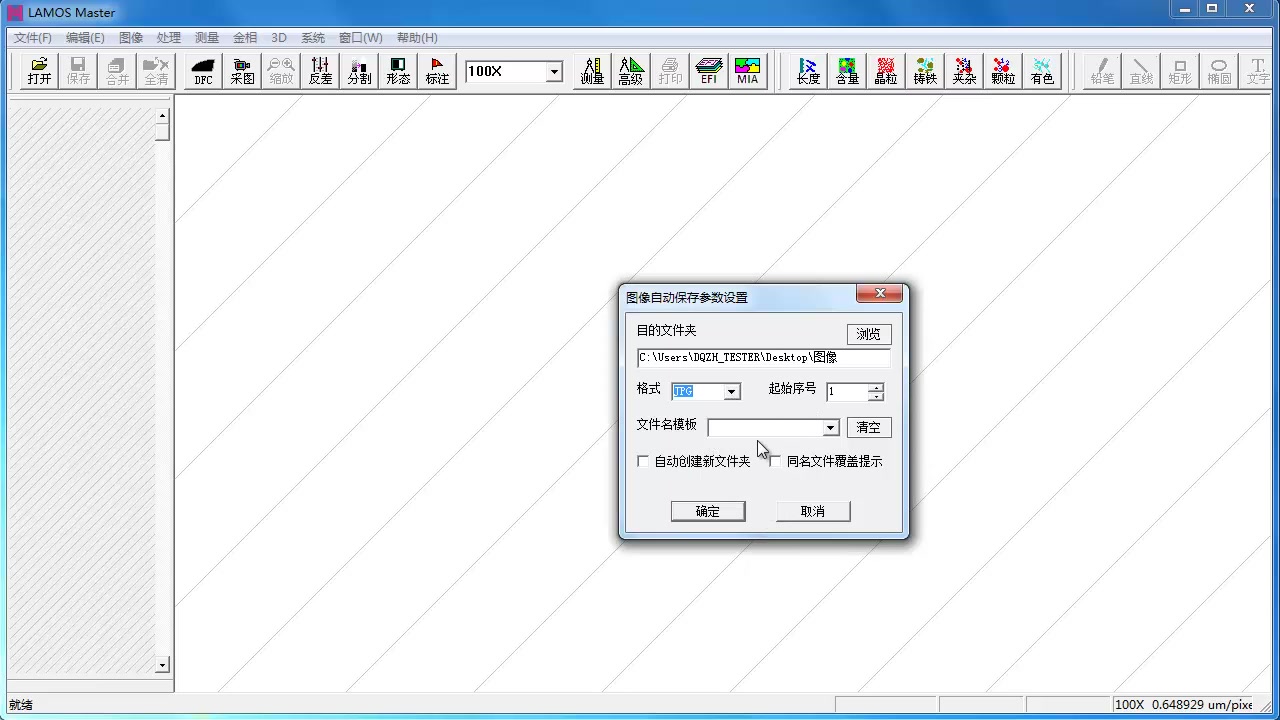Click the 清空 clear button
Image resolution: width=1280 pixels, height=720 pixels.
click(x=869, y=427)
